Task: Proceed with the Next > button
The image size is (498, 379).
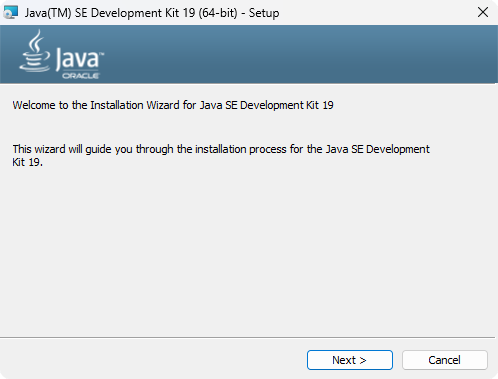Action: (x=350, y=360)
